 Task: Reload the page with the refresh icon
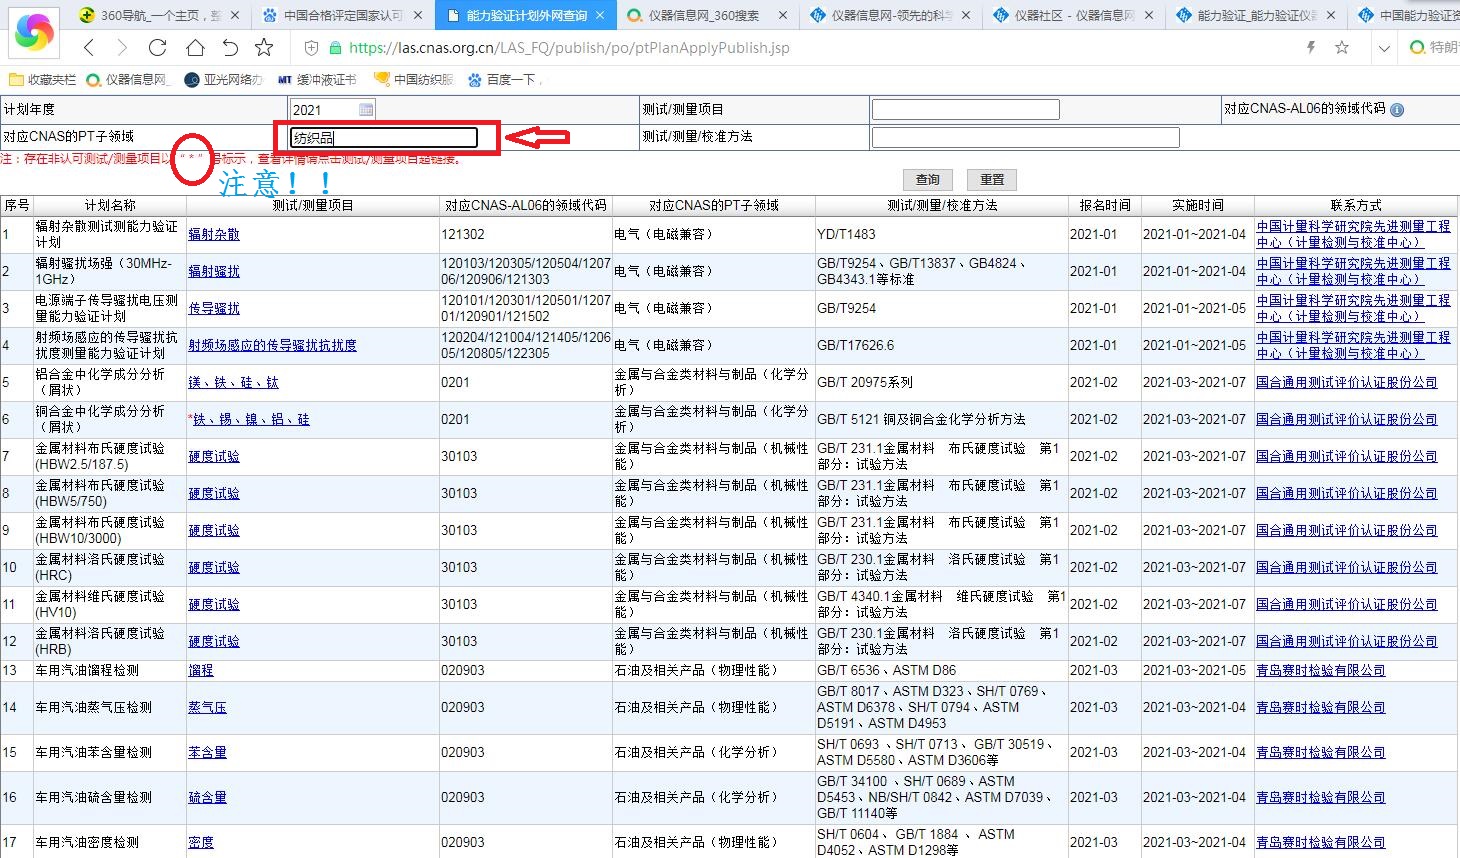pos(158,47)
